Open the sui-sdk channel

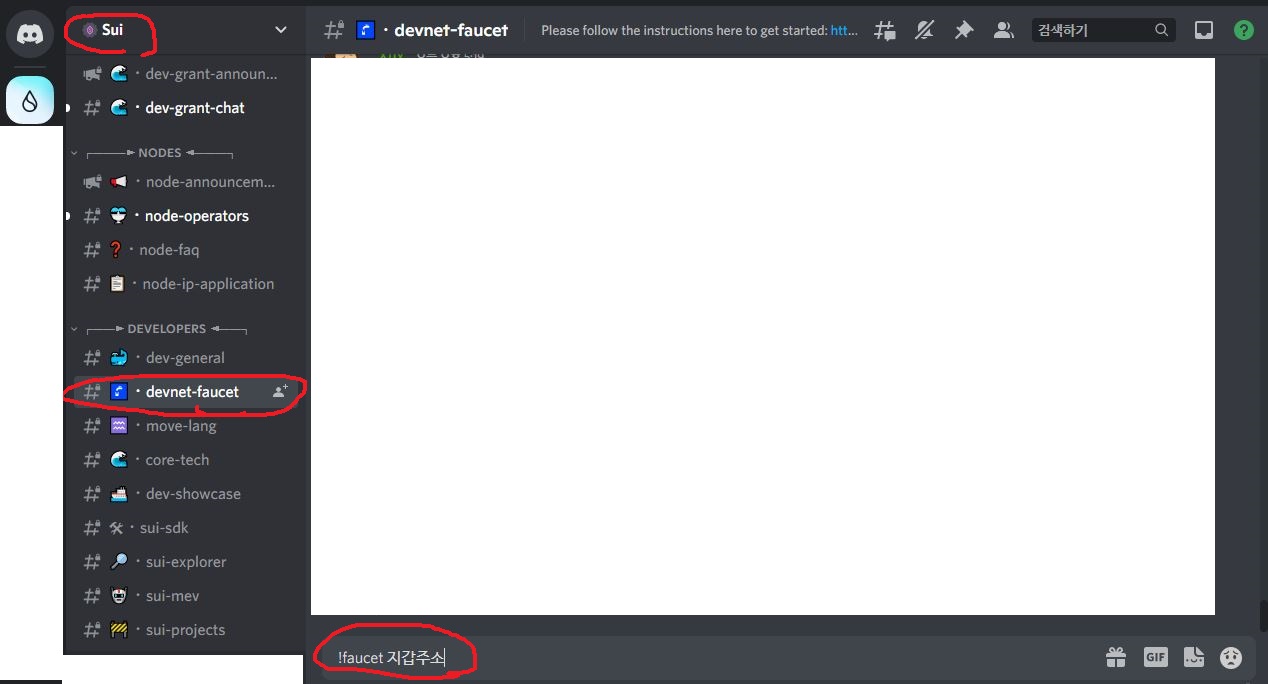[185, 528]
